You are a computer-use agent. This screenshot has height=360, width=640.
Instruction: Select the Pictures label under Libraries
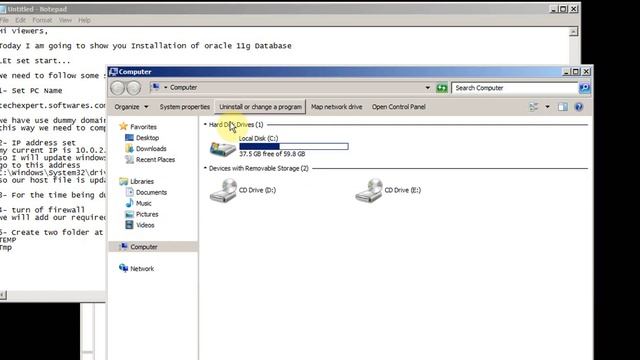147,214
